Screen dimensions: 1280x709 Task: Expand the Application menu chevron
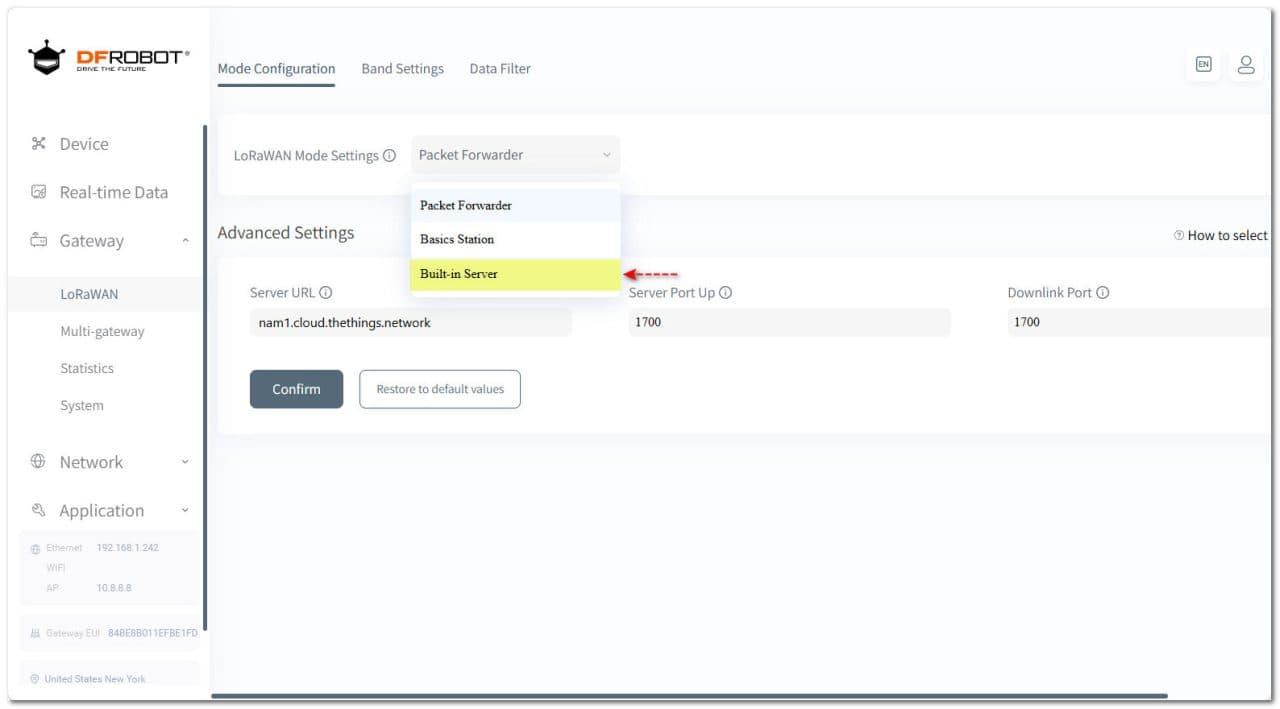(185, 511)
